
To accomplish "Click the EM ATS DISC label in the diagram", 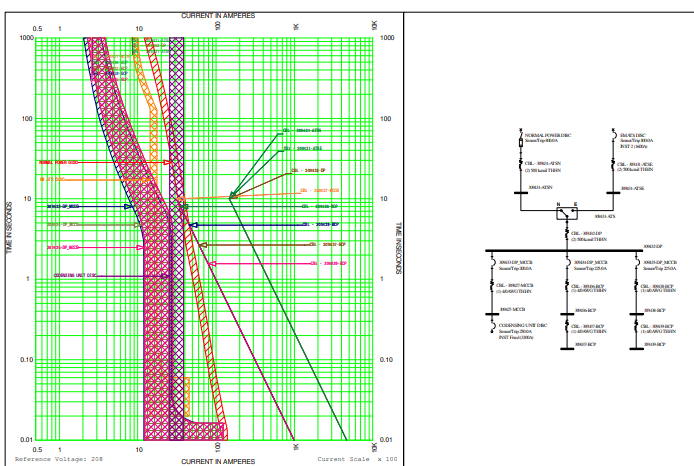I will point(633,135).
